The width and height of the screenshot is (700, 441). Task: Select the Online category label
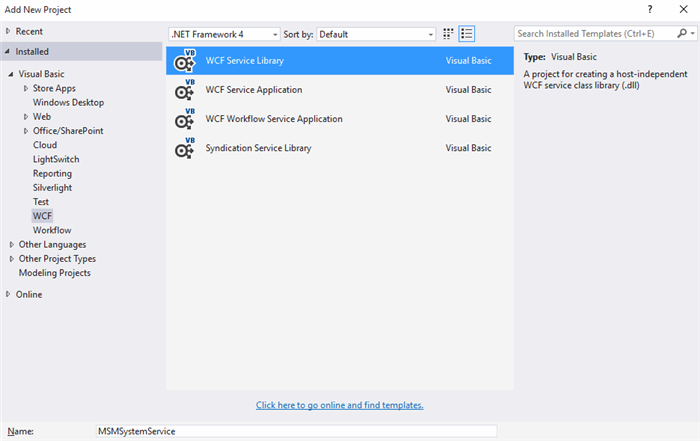click(29, 295)
